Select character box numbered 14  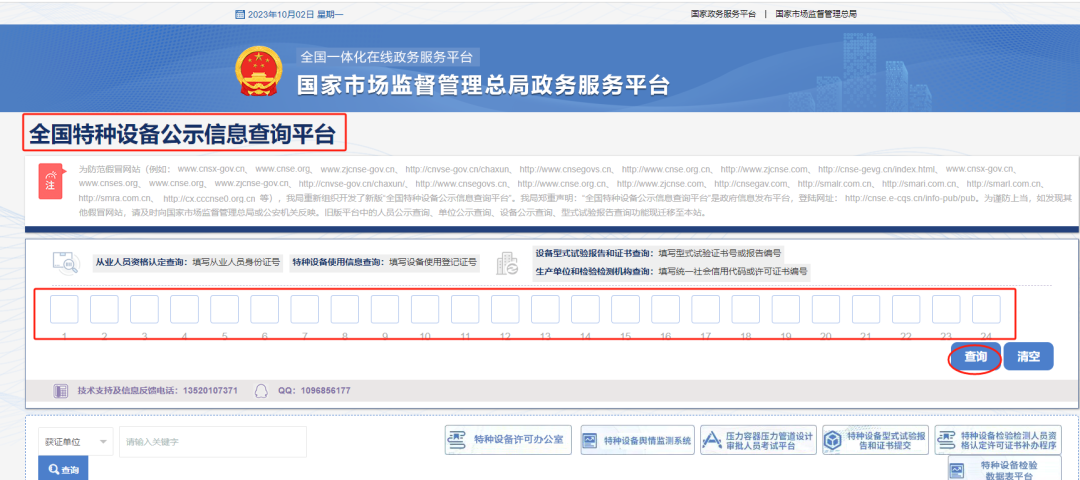585,310
